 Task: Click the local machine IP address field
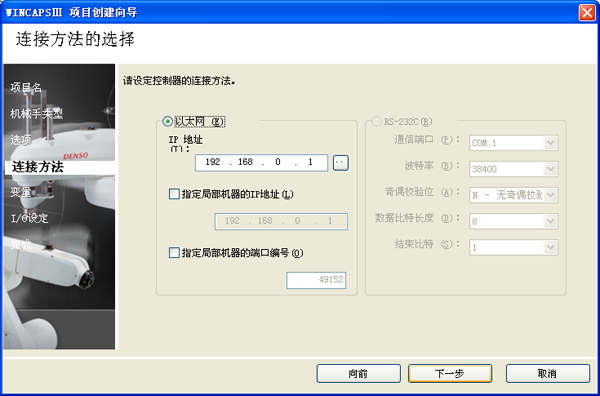[281, 221]
